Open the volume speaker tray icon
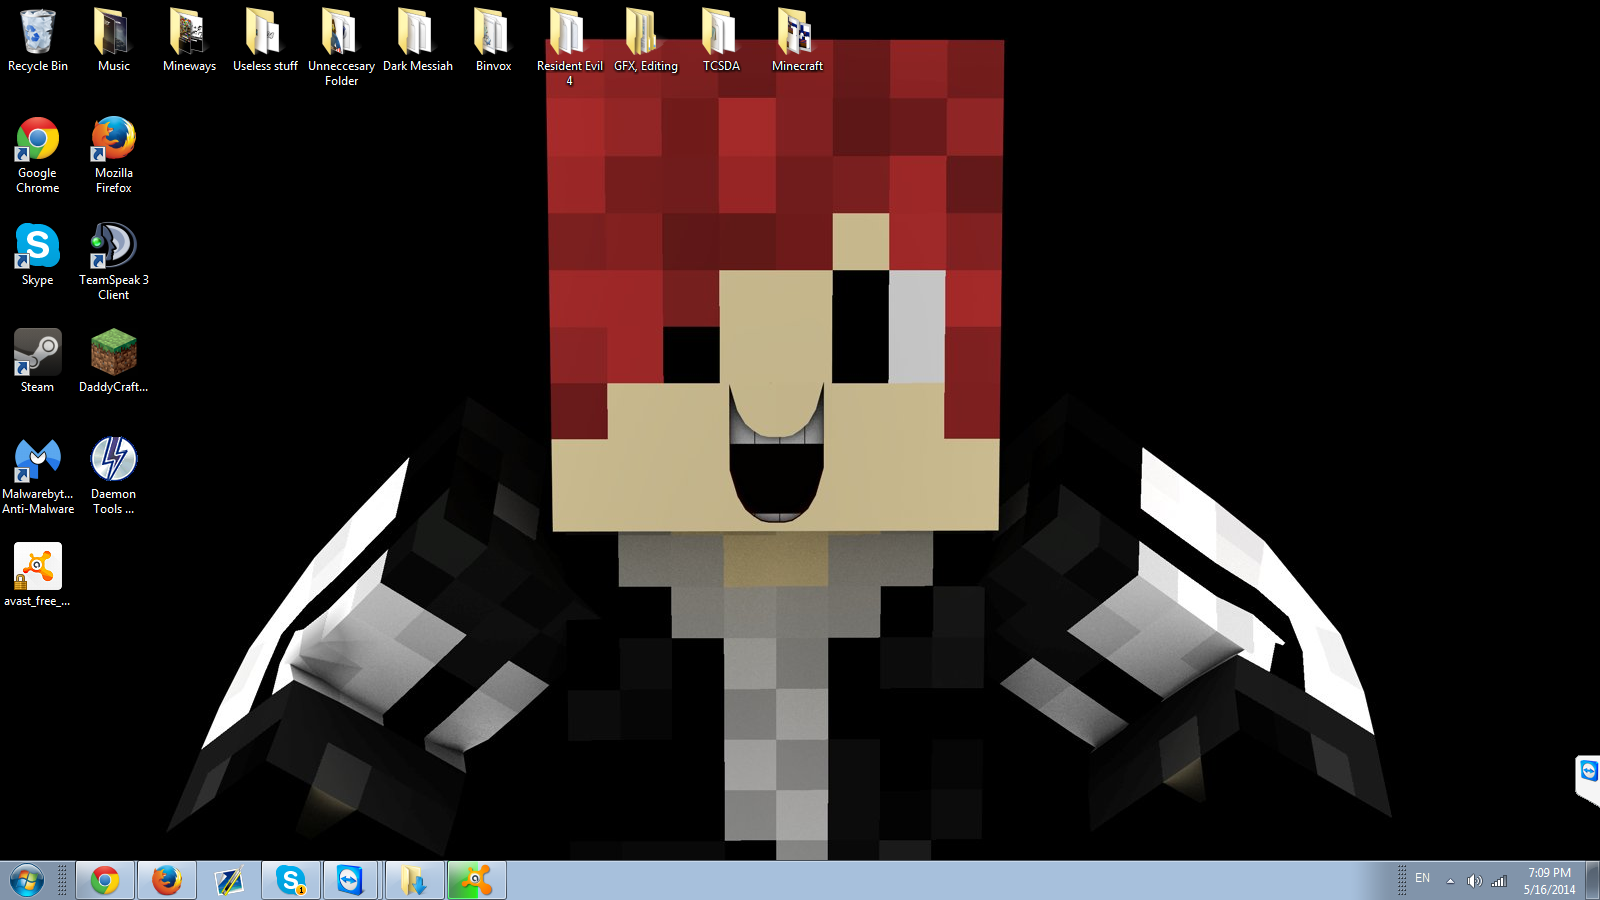Screen dimensions: 1600x900 click(1474, 881)
